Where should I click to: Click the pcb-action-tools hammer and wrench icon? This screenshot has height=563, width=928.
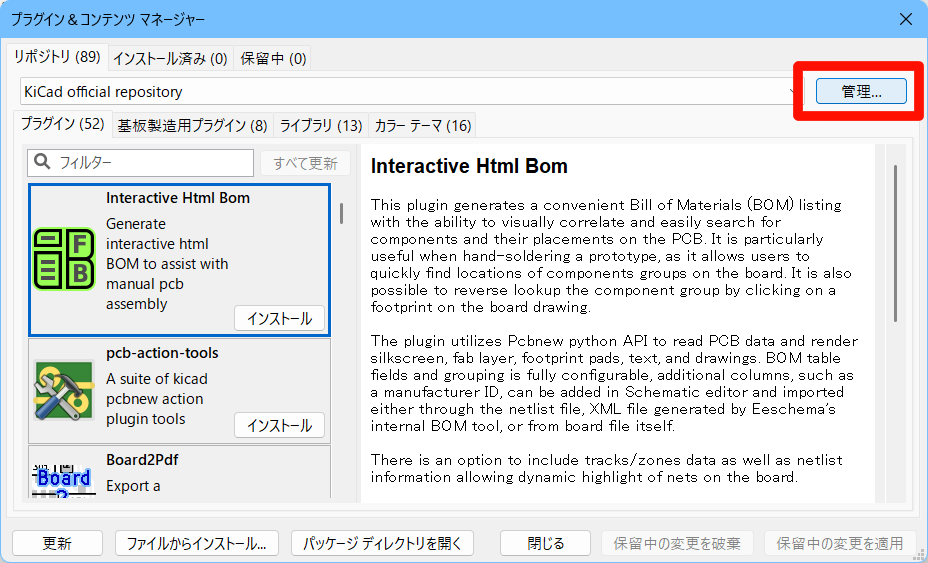(x=64, y=391)
